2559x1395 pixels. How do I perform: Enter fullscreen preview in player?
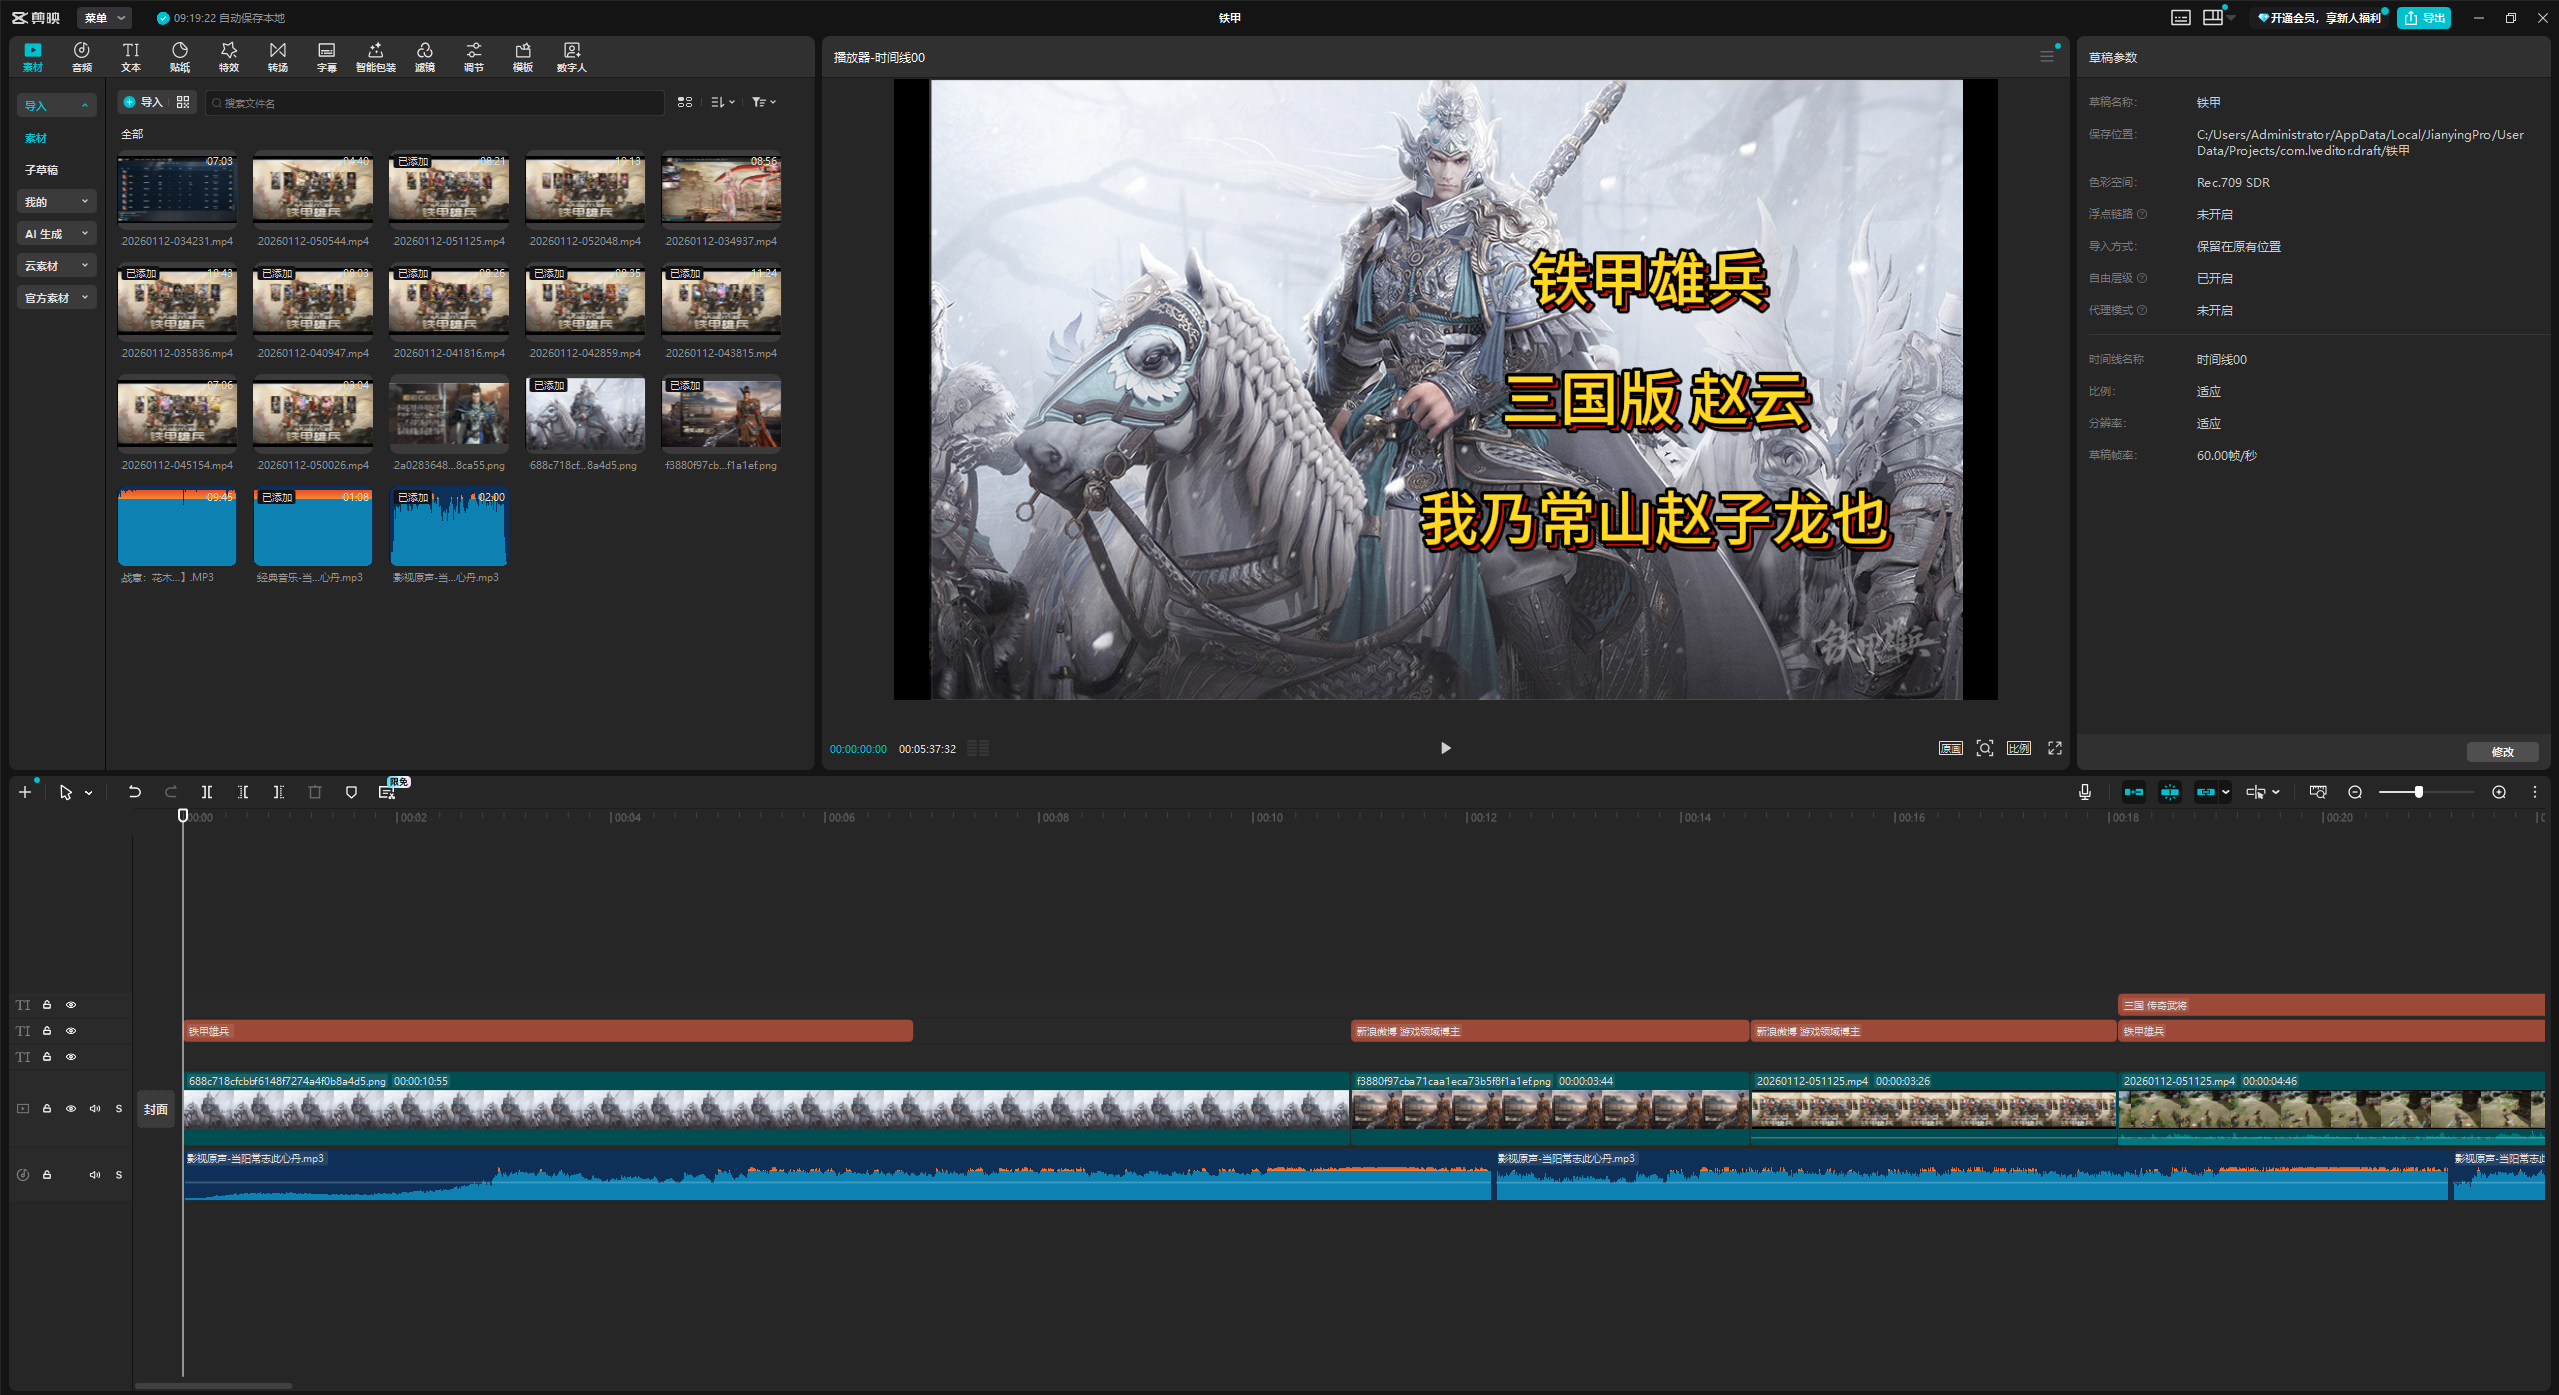[x=2055, y=748]
